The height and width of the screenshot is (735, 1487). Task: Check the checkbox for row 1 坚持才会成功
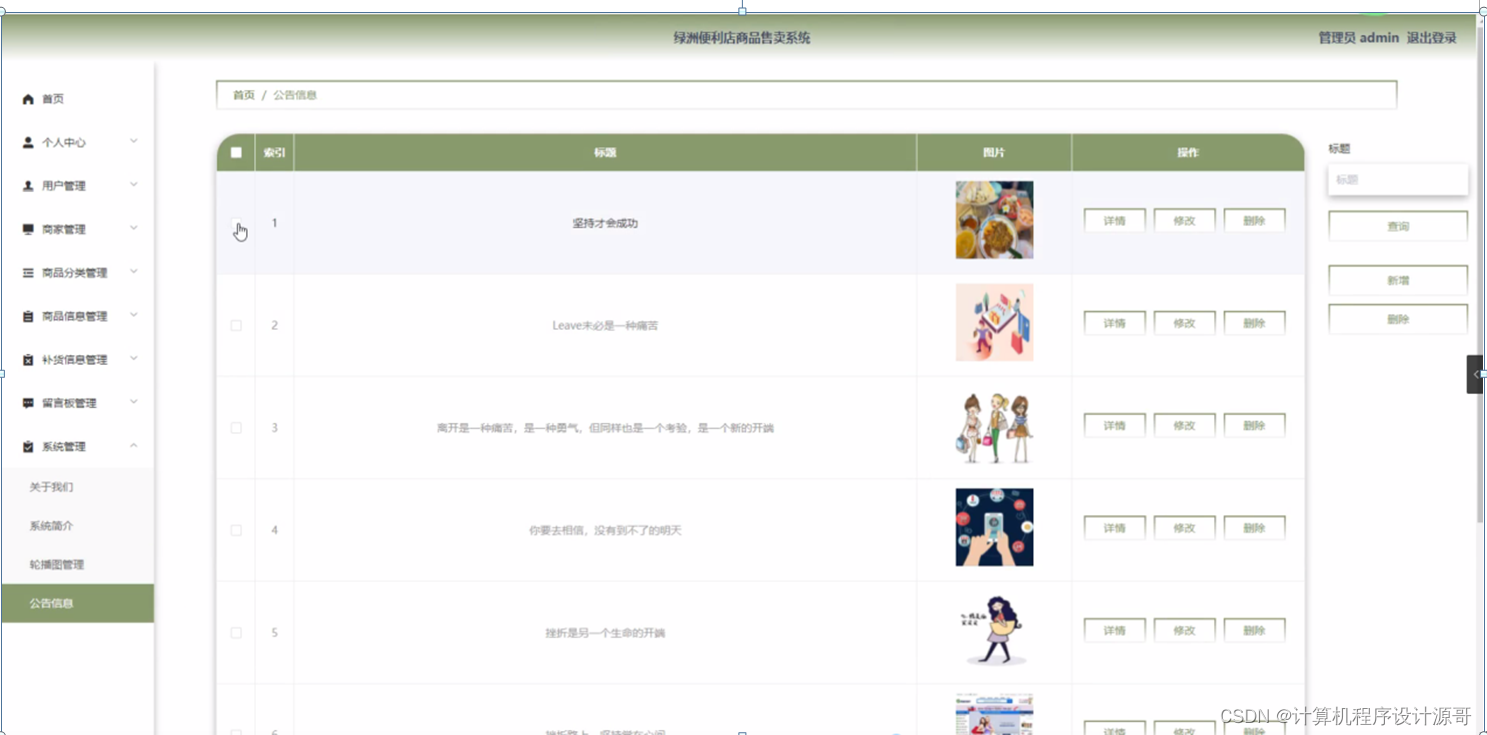[236, 223]
